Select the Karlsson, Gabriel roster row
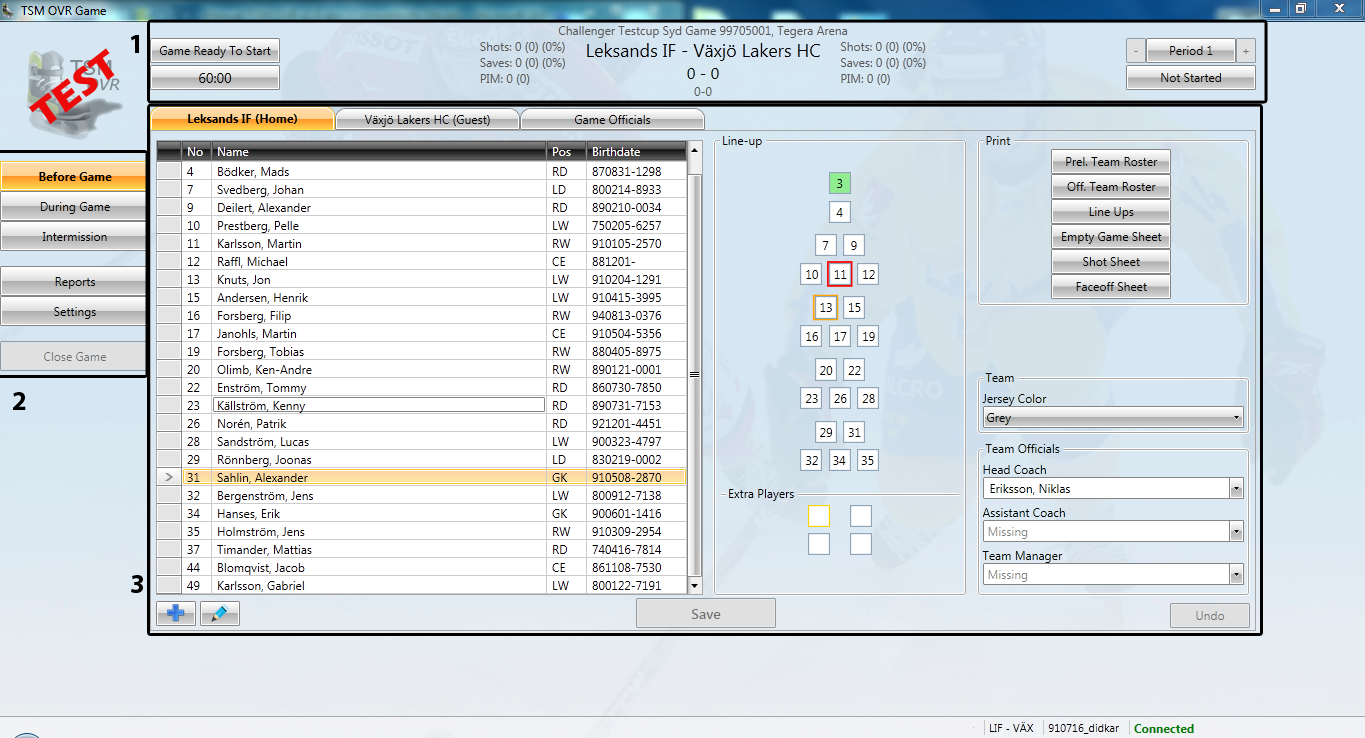This screenshot has height=738, width=1365. point(422,586)
